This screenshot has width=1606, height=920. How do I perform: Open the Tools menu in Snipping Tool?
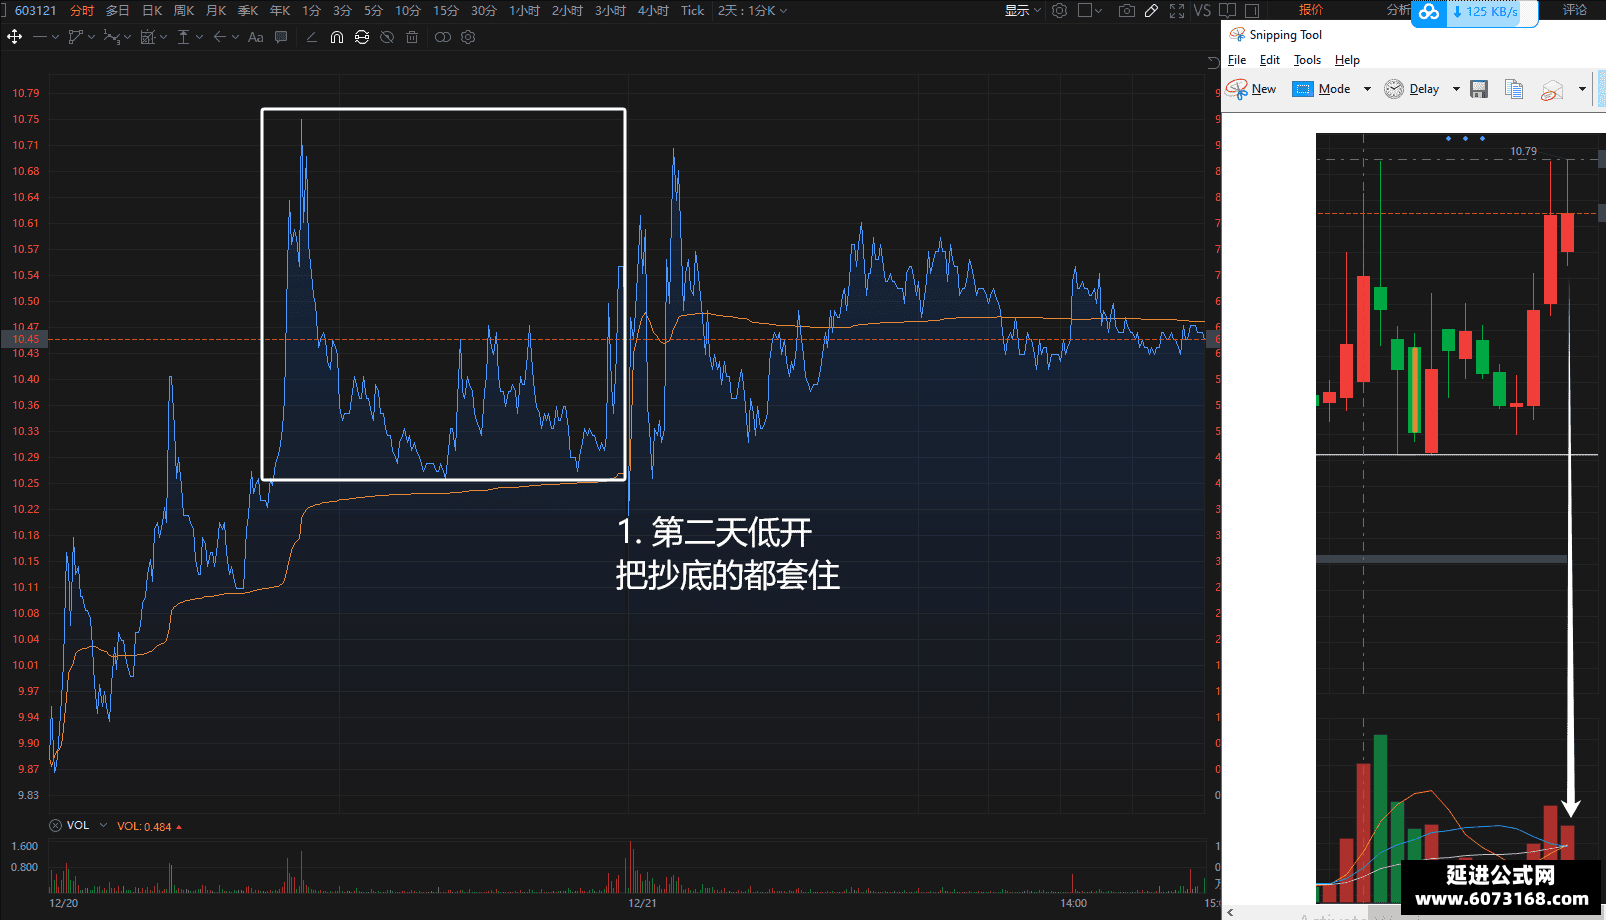[1307, 60]
